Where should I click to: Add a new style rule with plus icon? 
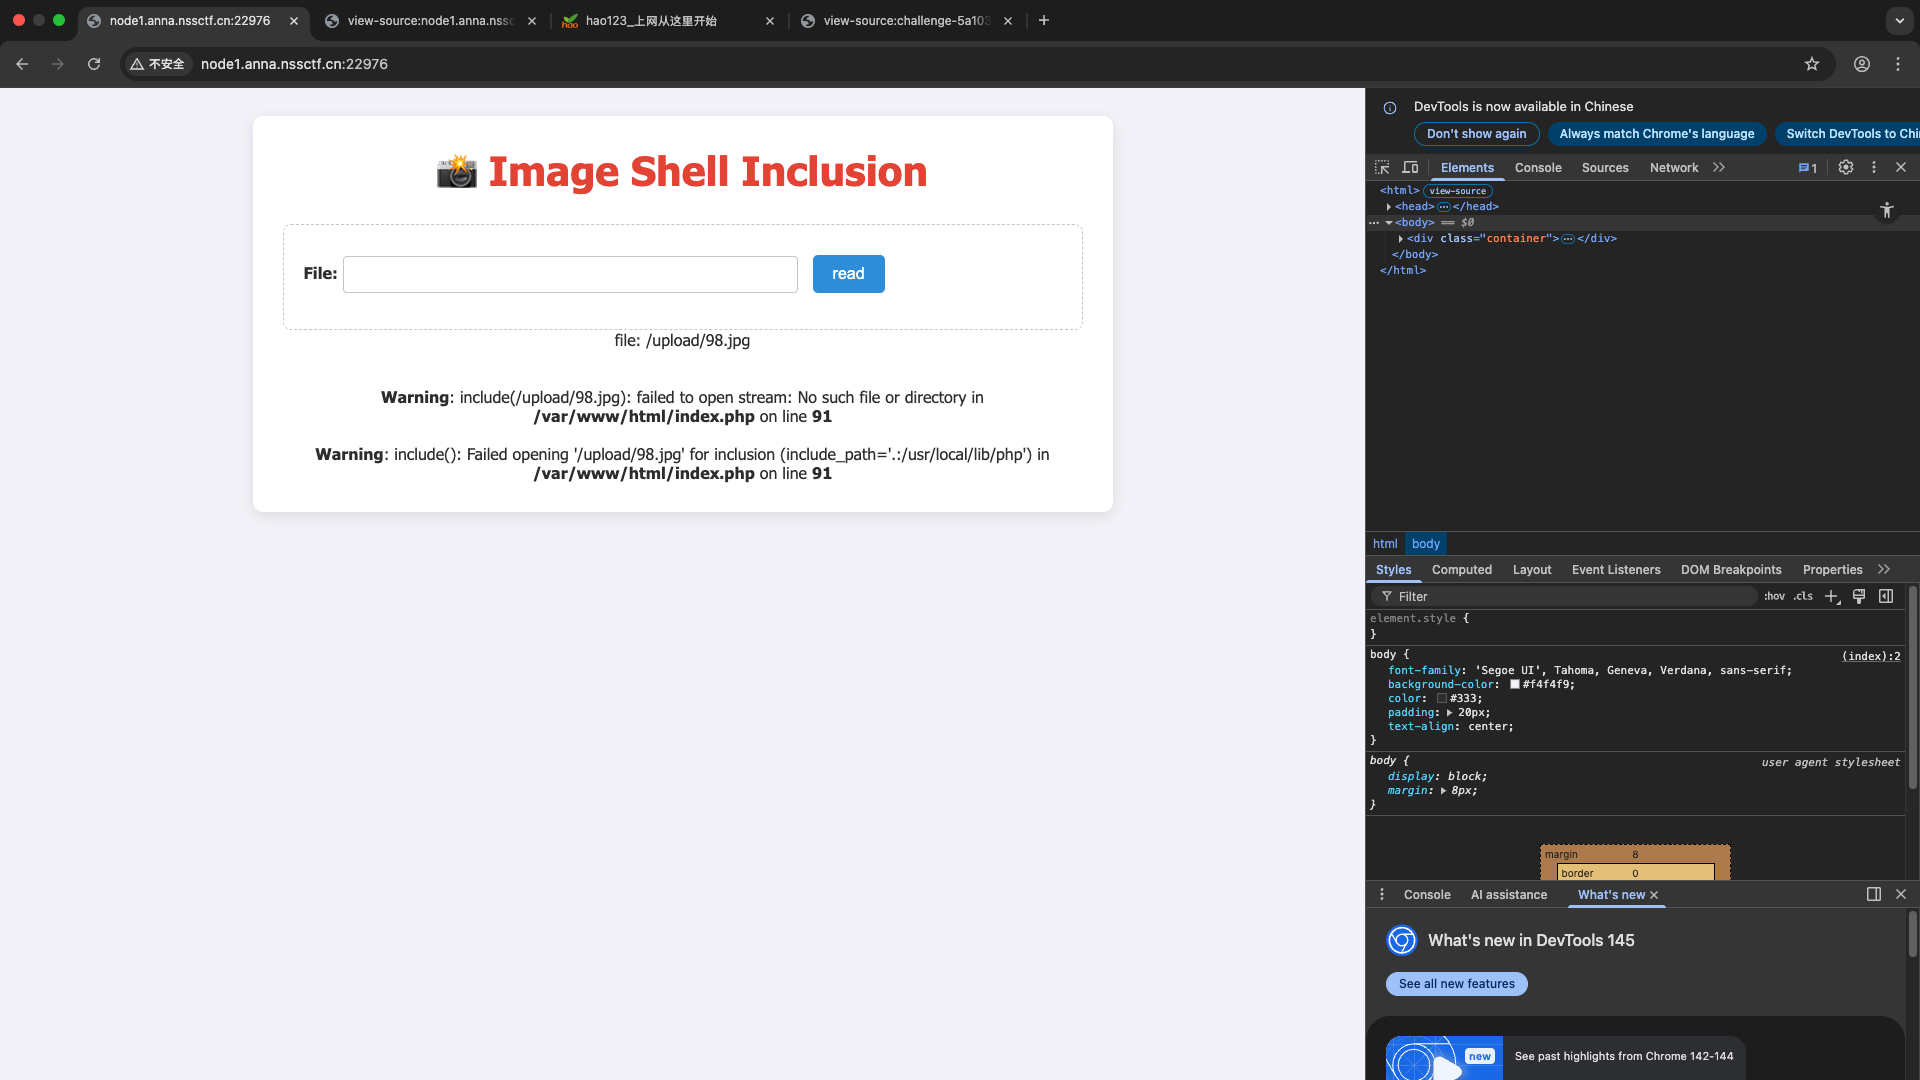pyautogui.click(x=1832, y=596)
